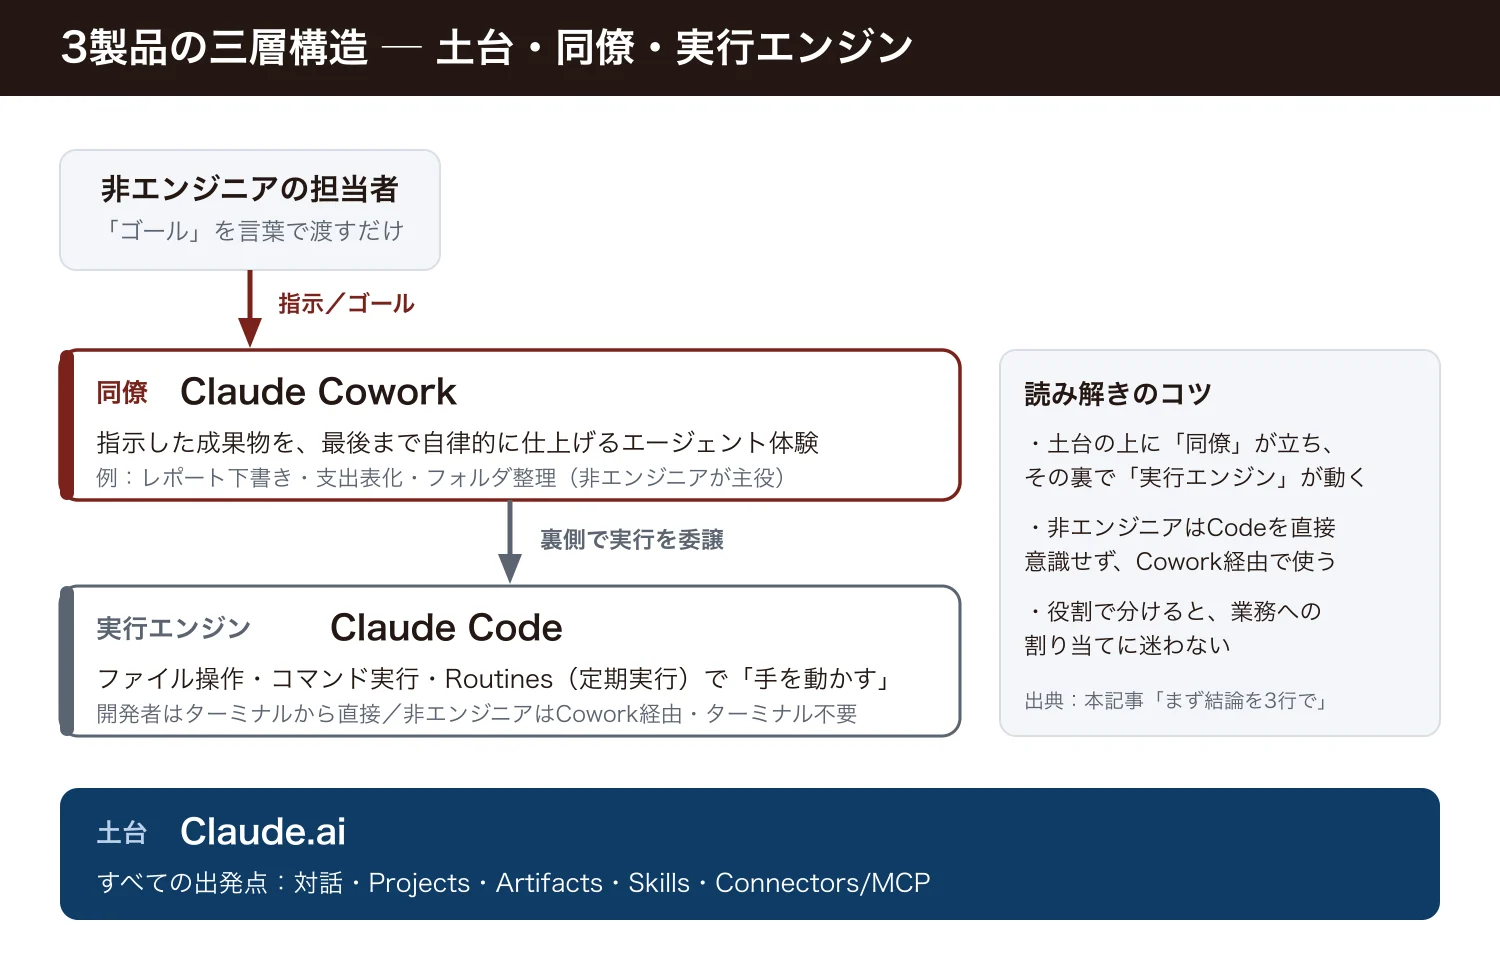This screenshot has height=980, width=1500.
Task: Click the '土台' tag in the blue bar
Action: tap(122, 832)
